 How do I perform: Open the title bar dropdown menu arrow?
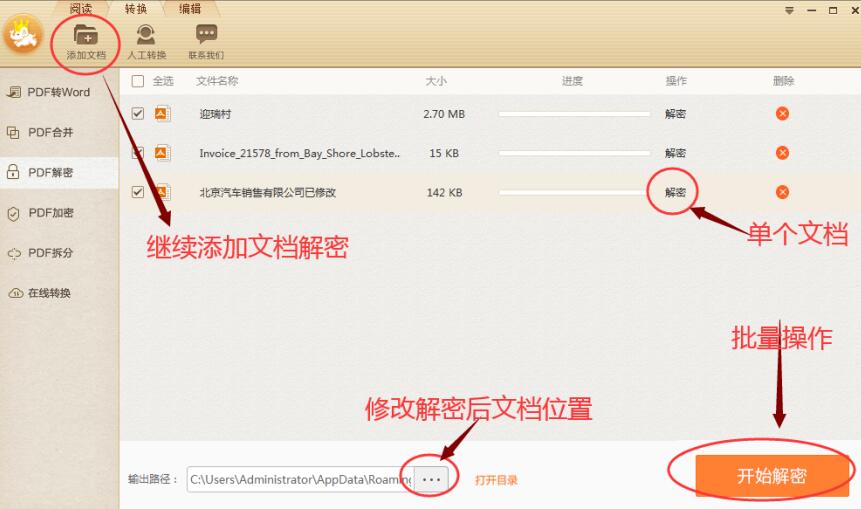[789, 10]
